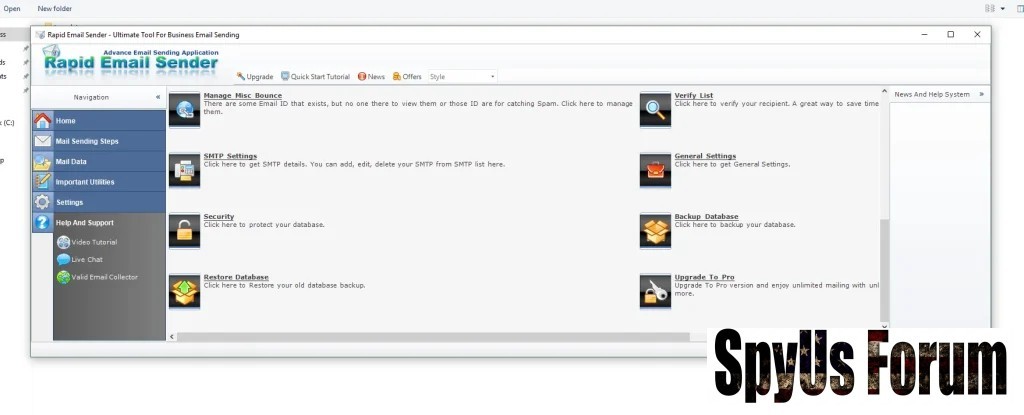The height and width of the screenshot is (415, 1024).
Task: Click the Manage Misc Bounce globe icon
Action: coord(184,110)
